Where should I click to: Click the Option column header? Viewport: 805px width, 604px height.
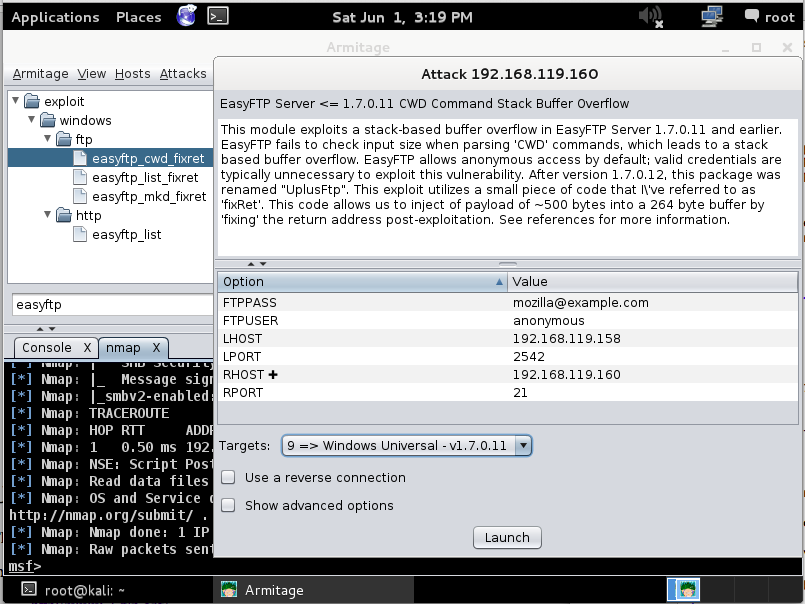click(362, 281)
